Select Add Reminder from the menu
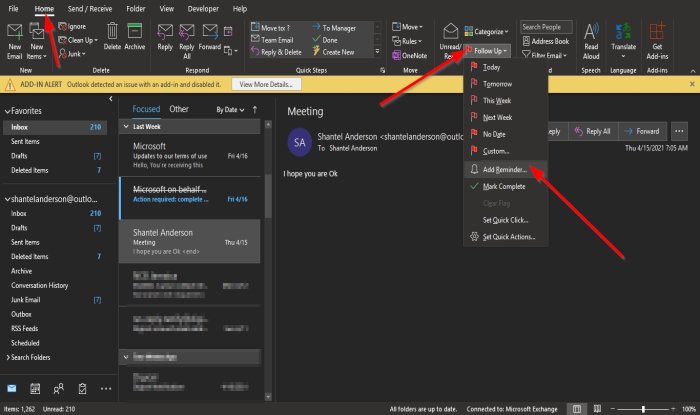The height and width of the screenshot is (415, 700). coord(506,170)
